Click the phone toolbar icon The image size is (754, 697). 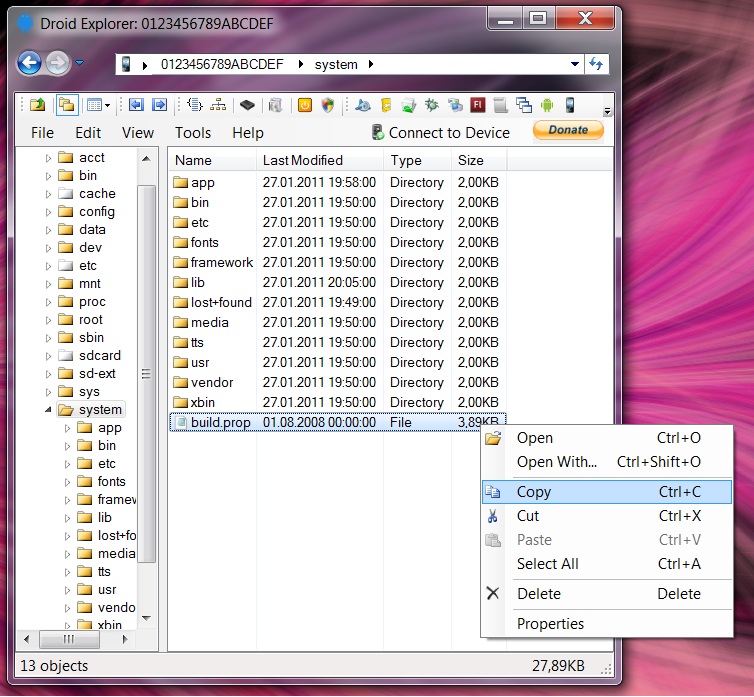pos(570,104)
